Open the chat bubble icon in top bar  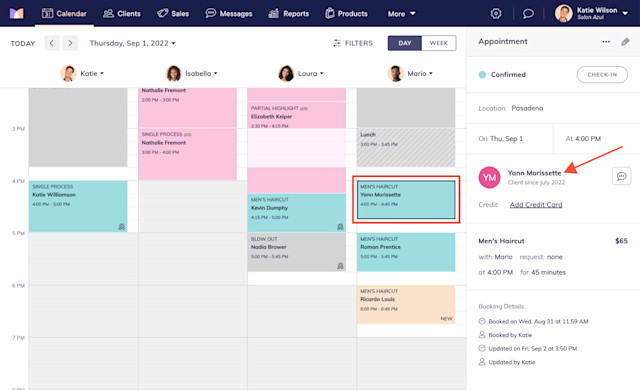[528, 13]
